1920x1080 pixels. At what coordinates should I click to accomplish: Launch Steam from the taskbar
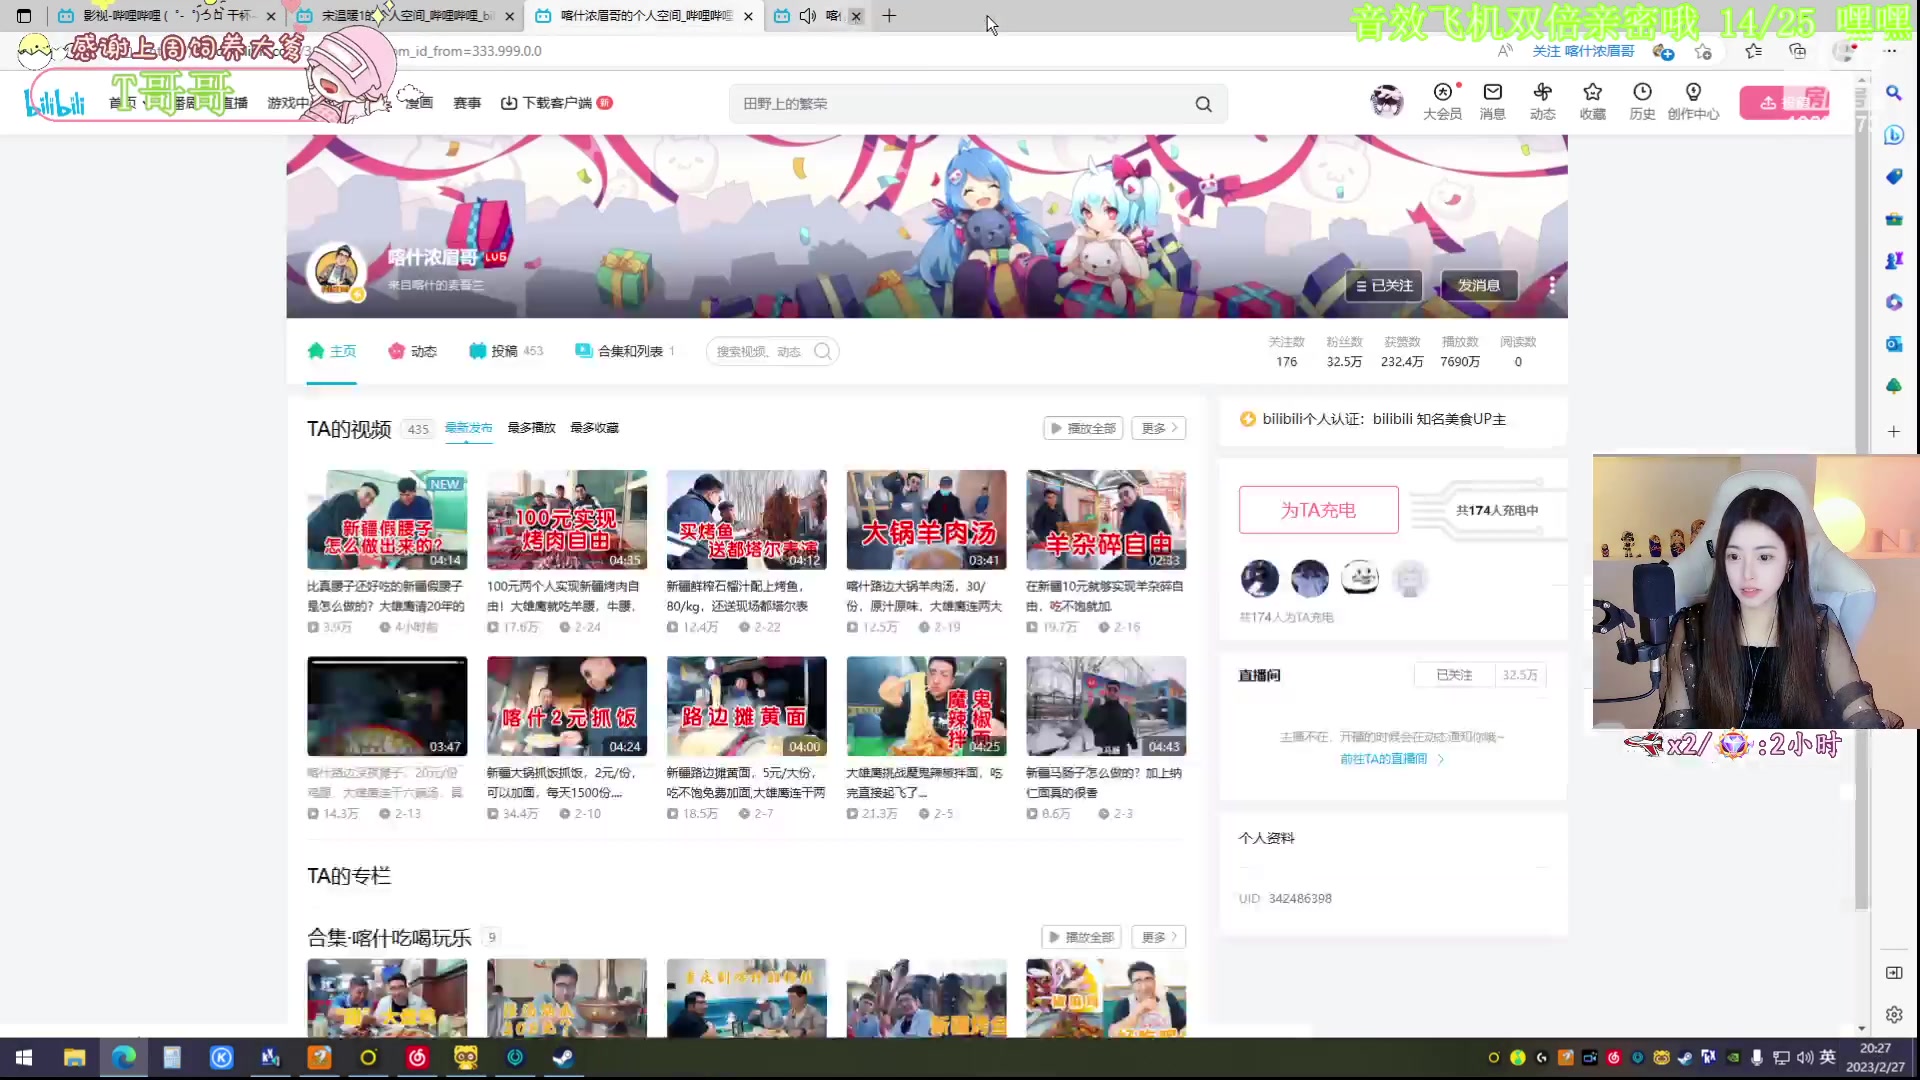(x=562, y=1057)
